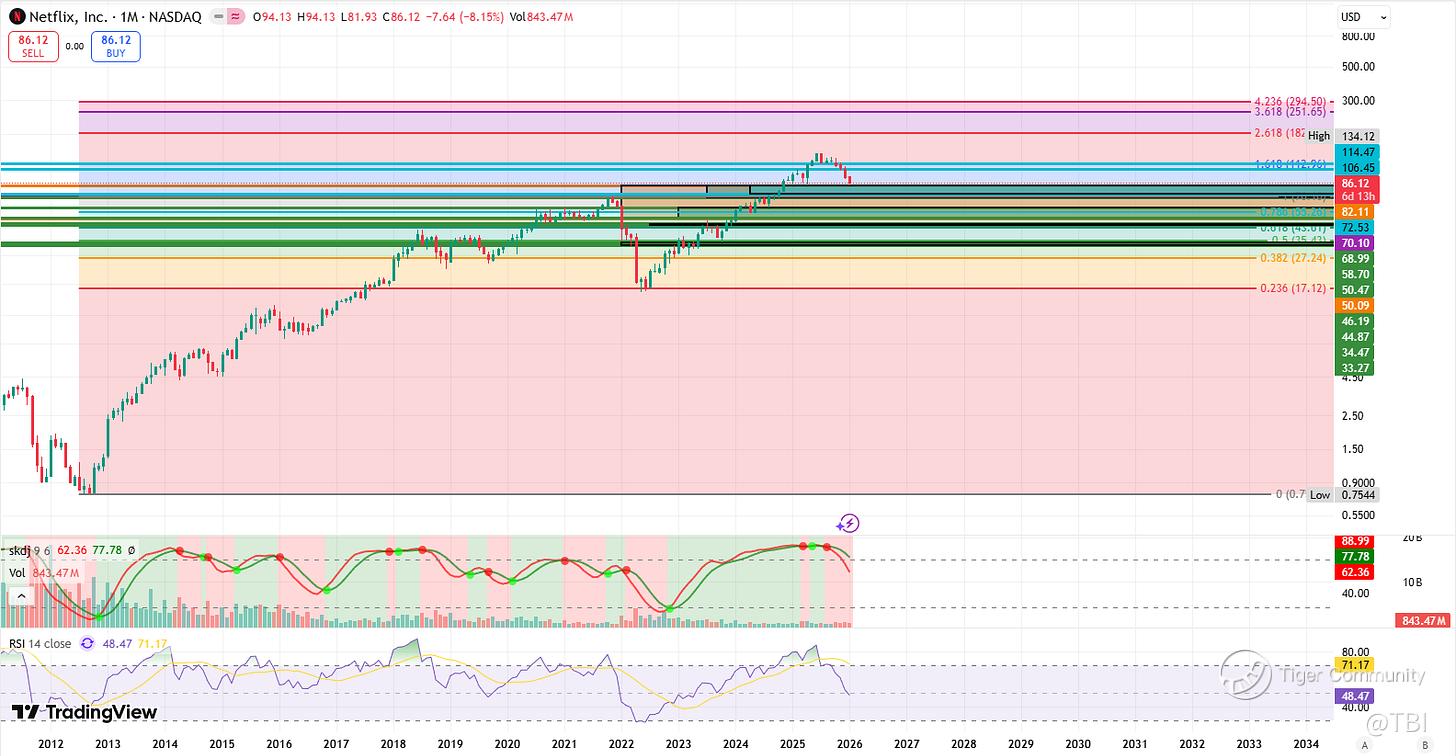
Task: Click the purple refresh icon beside RSI label
Action: 86,644
